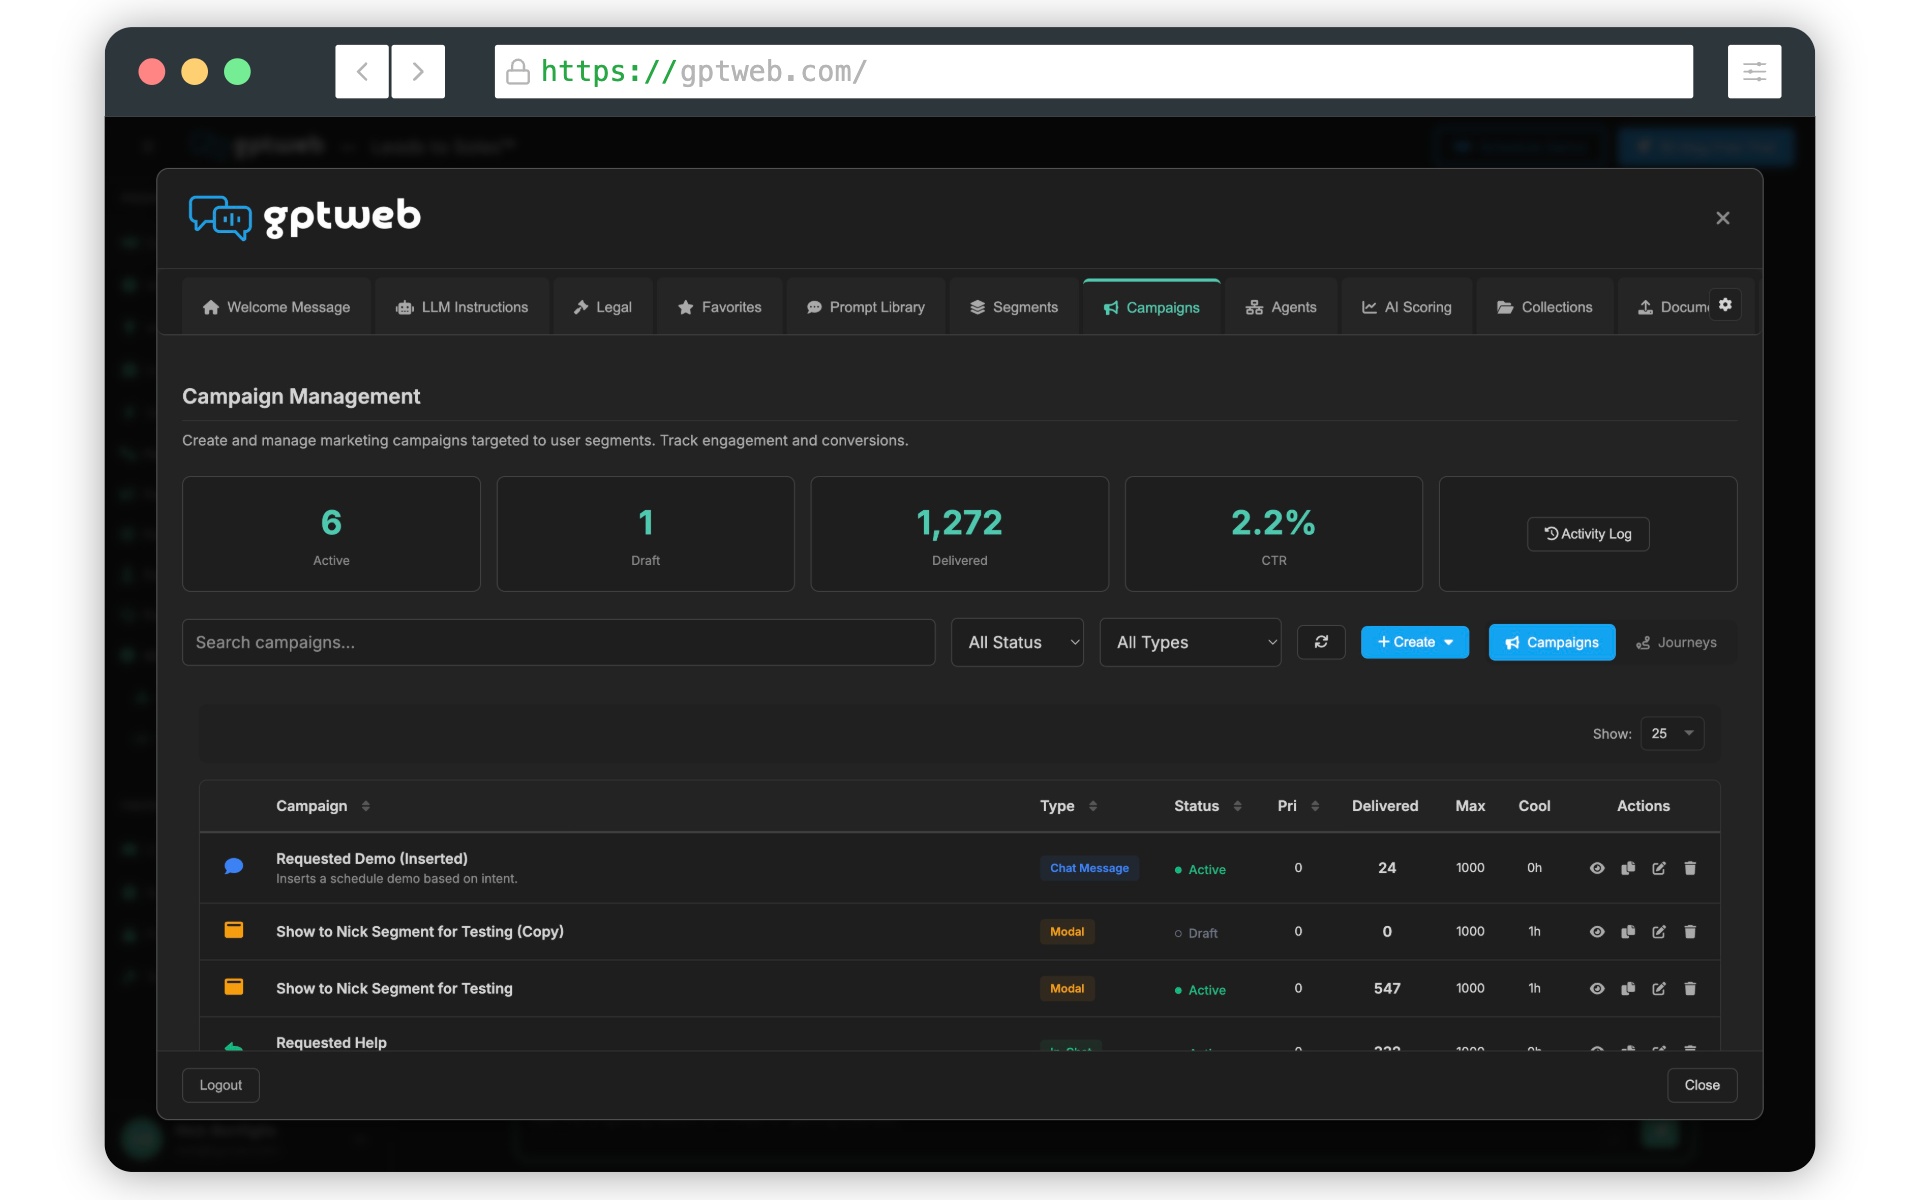Open the Collections tab
The width and height of the screenshot is (1920, 1200).
pos(1545,307)
